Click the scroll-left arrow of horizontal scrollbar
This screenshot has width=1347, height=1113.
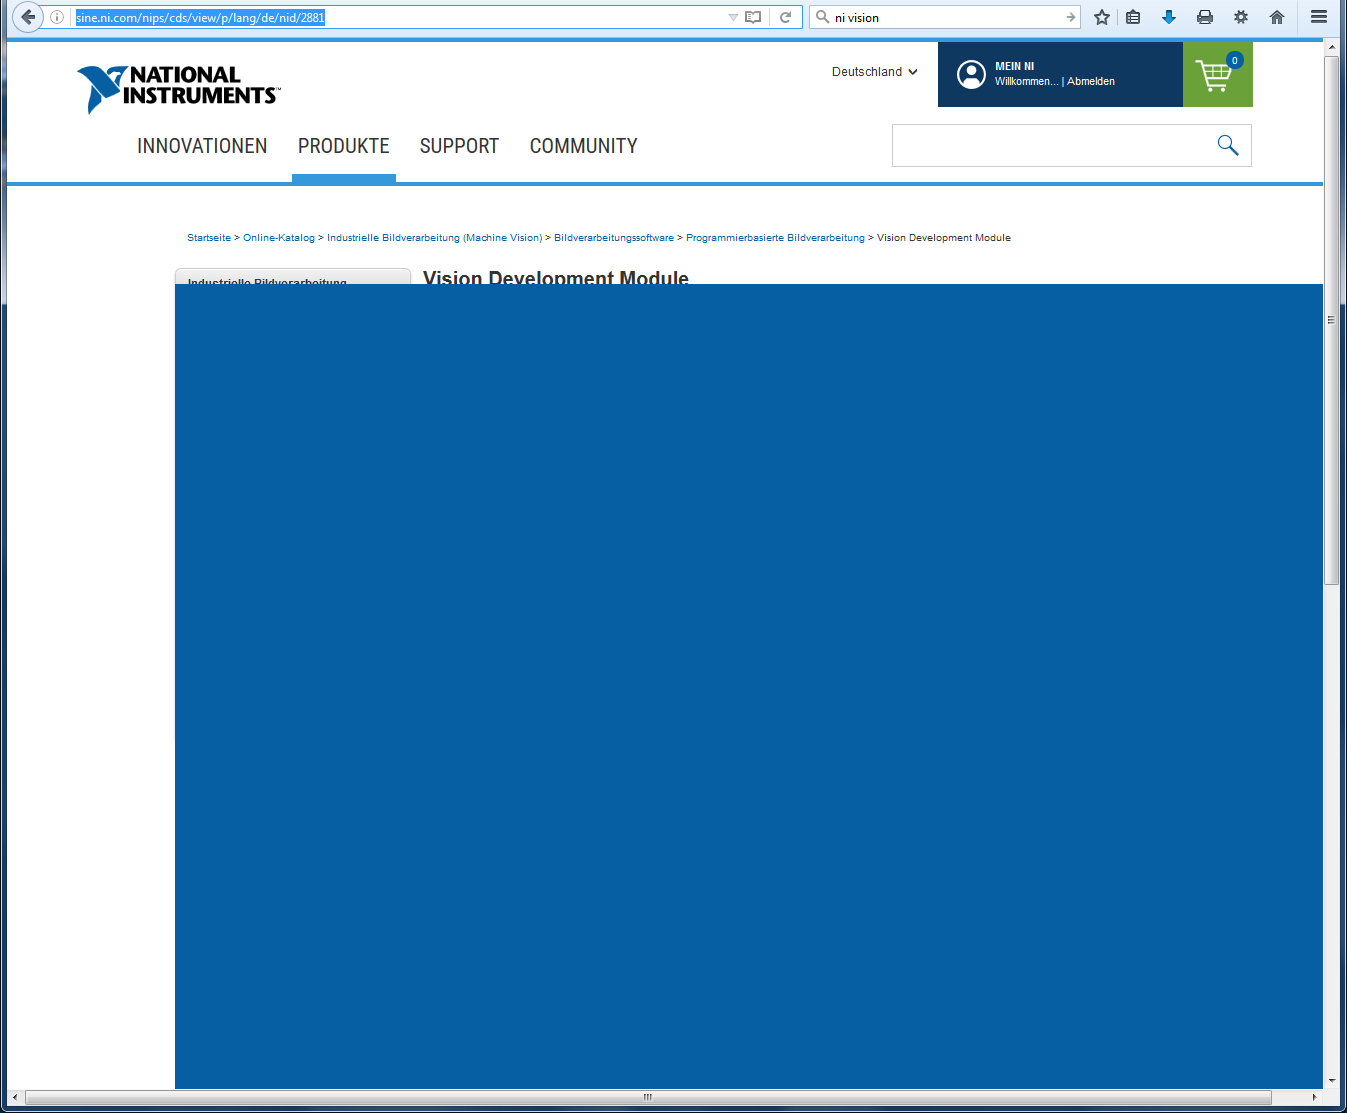(14, 1097)
